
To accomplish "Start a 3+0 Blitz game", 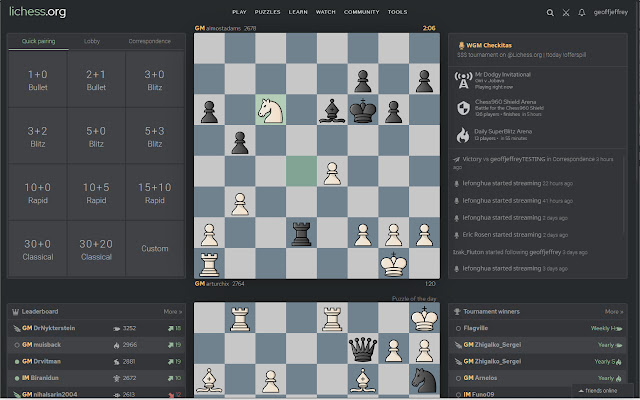I will tap(155, 80).
